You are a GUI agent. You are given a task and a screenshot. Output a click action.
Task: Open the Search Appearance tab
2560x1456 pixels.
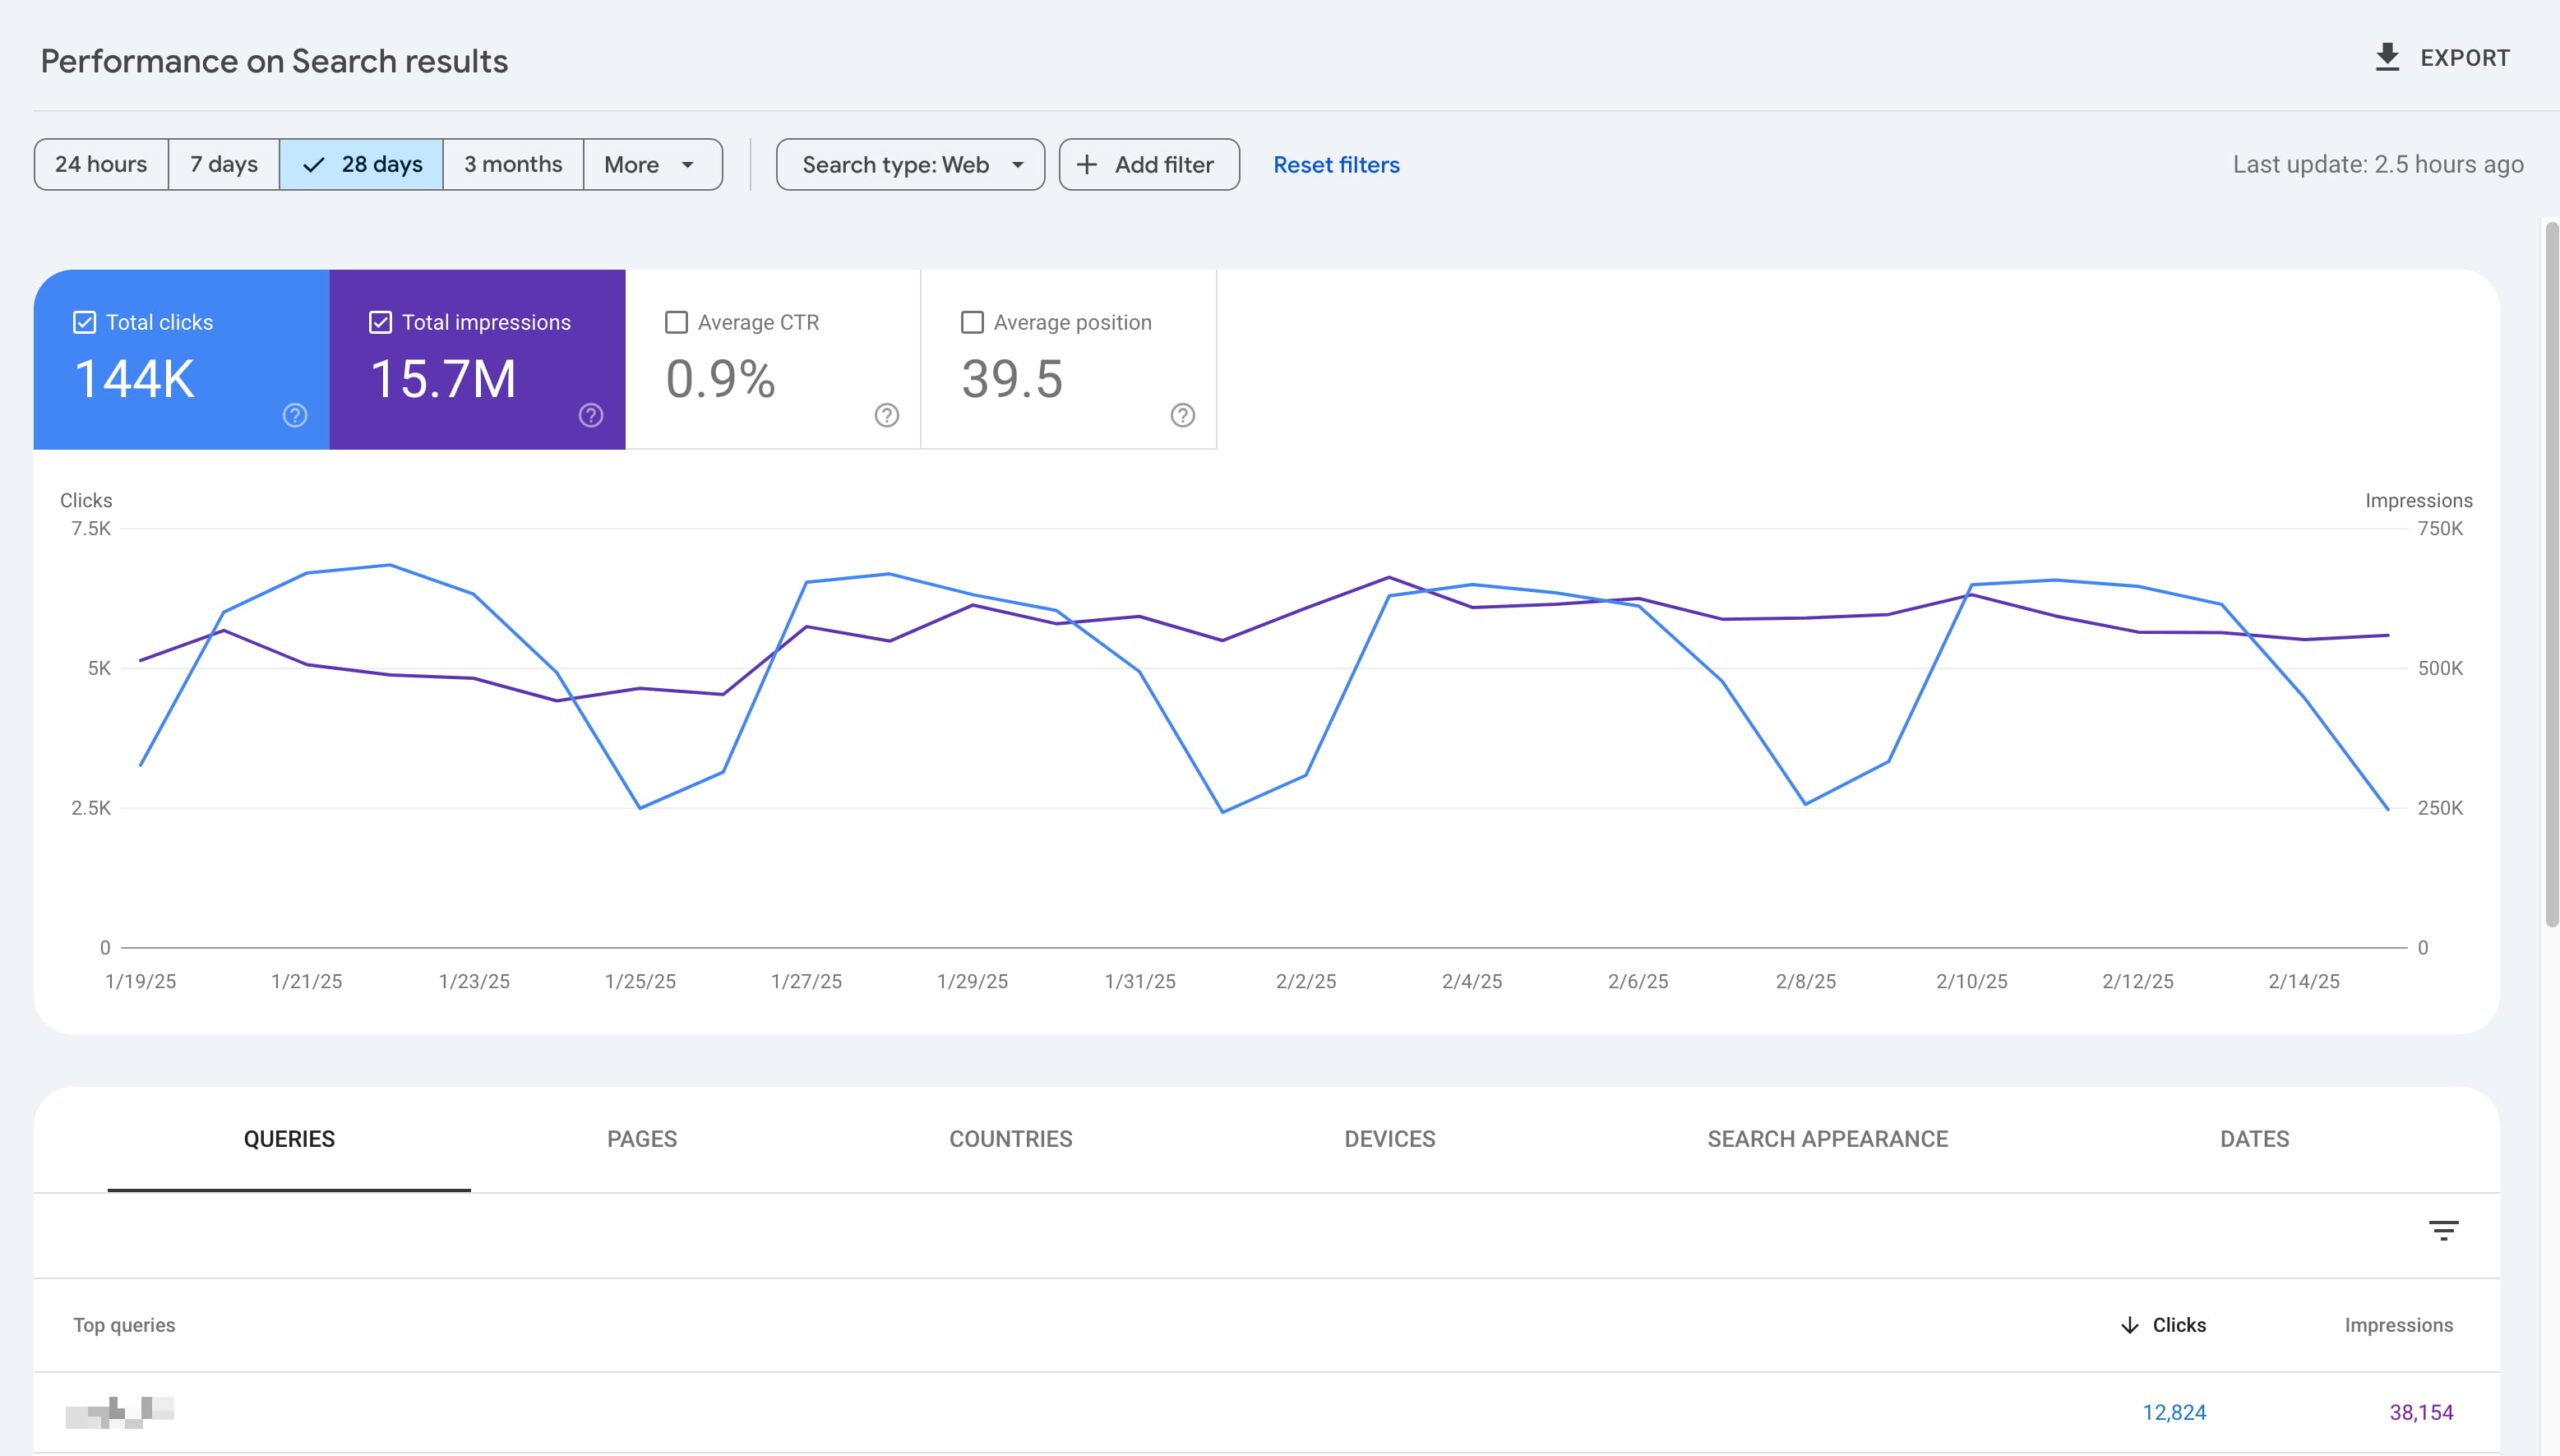coord(1827,1138)
